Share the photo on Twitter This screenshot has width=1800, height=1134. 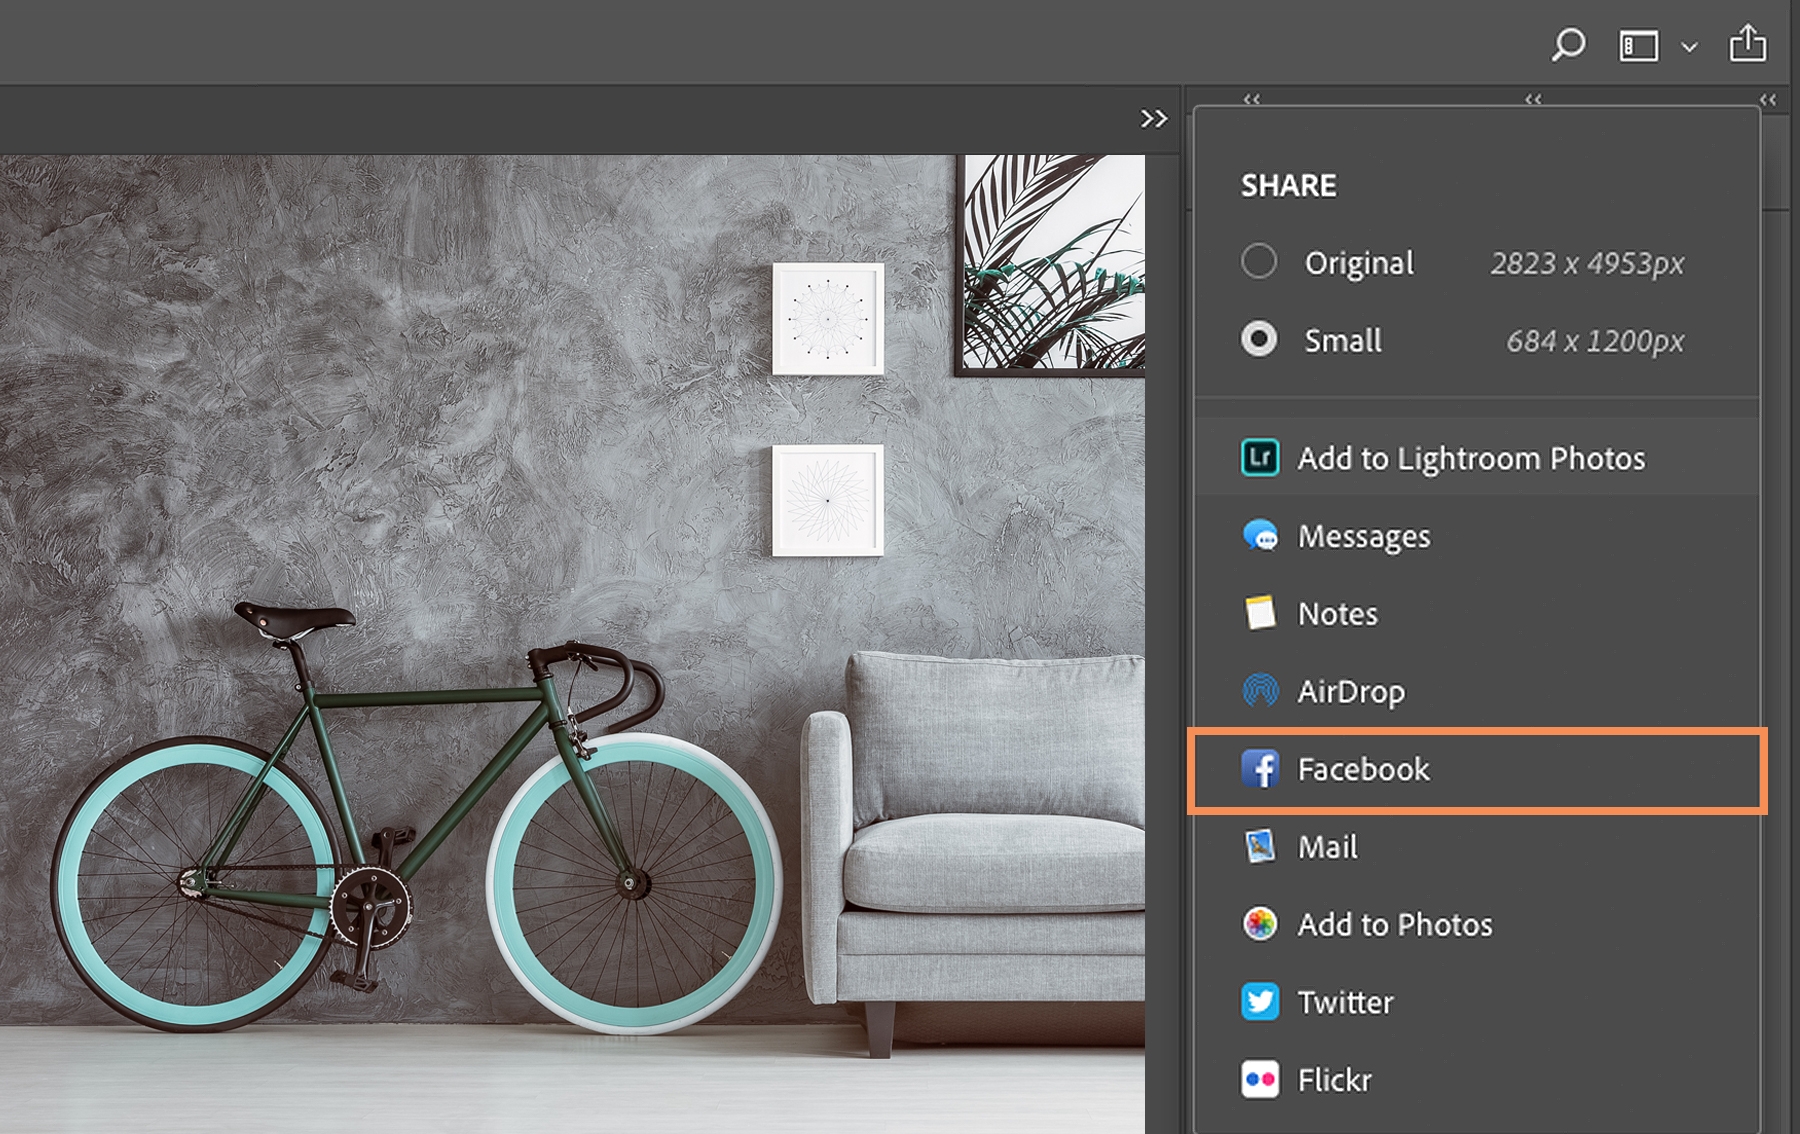click(x=1344, y=1002)
